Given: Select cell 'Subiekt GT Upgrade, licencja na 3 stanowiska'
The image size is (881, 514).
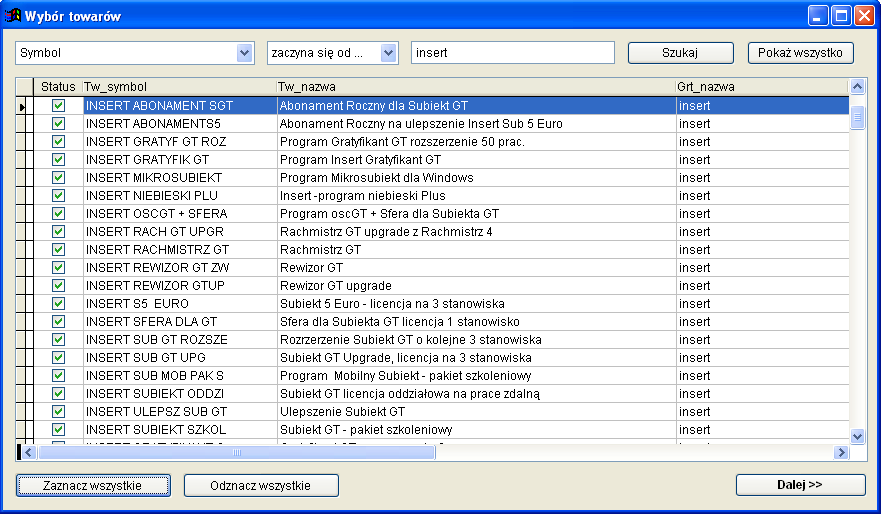Looking at the screenshot, I should 476,357.
